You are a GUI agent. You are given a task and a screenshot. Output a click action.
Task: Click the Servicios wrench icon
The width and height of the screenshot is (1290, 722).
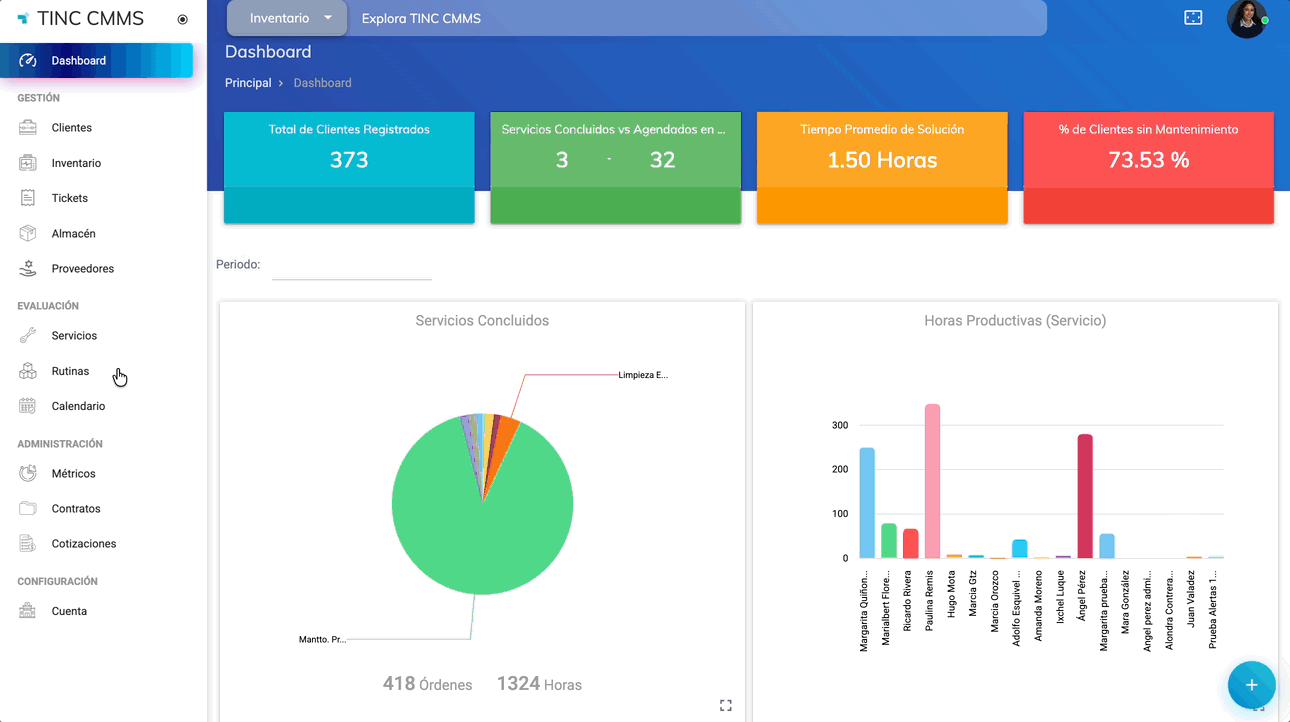[x=28, y=336]
